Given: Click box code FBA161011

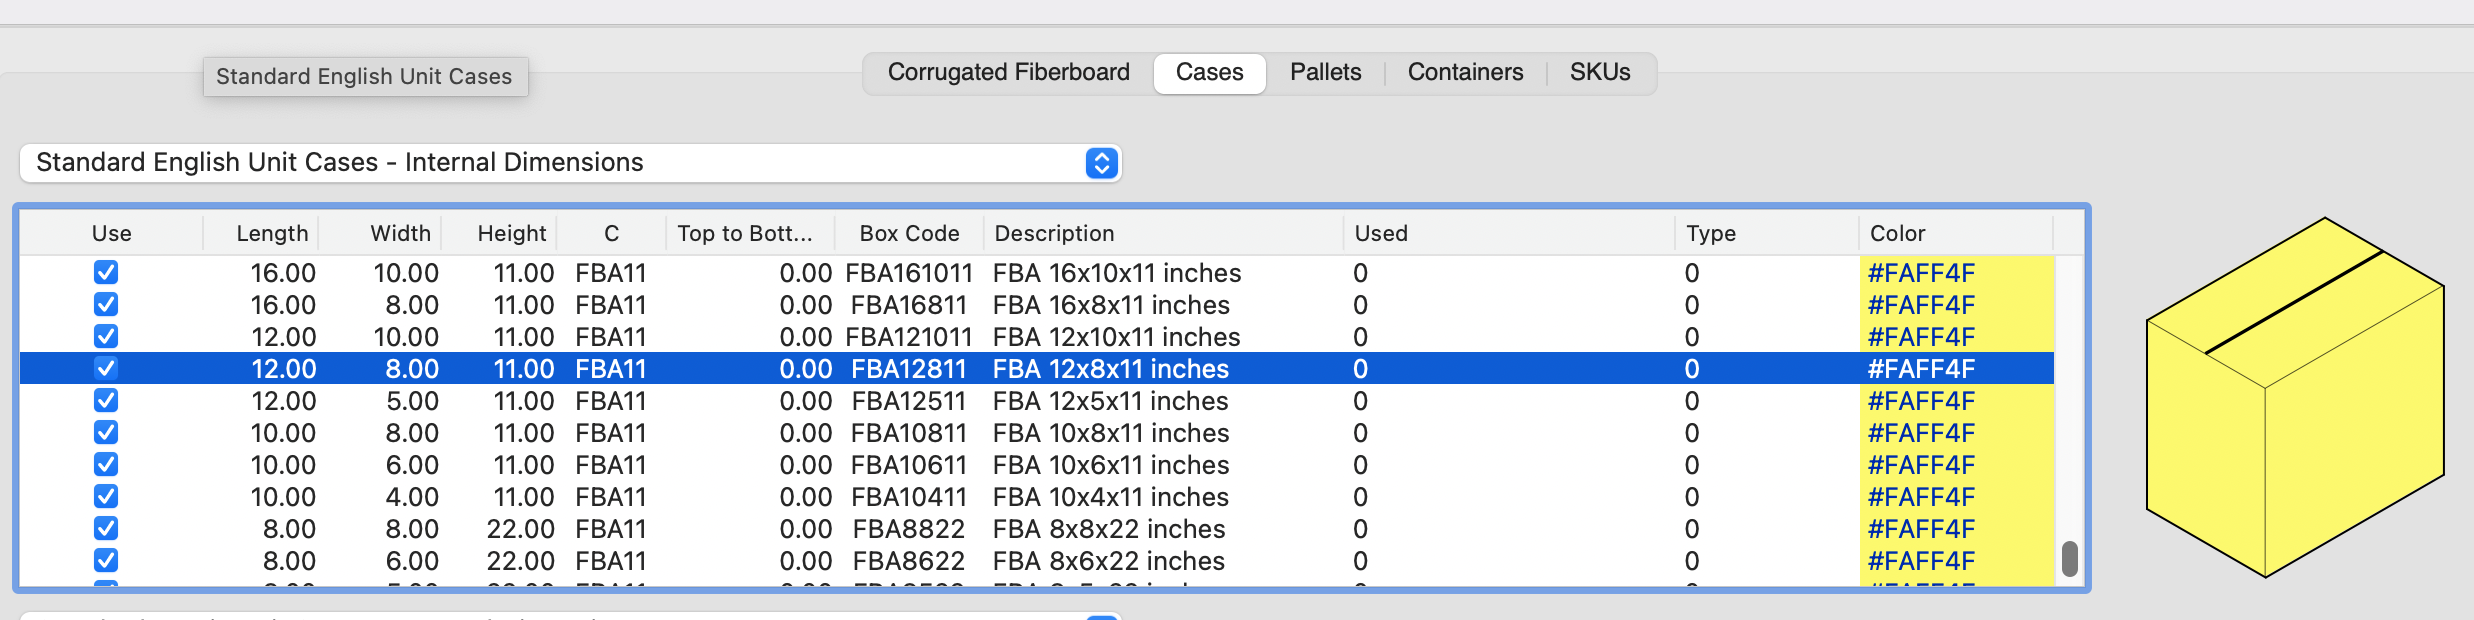Looking at the screenshot, I should point(909,273).
